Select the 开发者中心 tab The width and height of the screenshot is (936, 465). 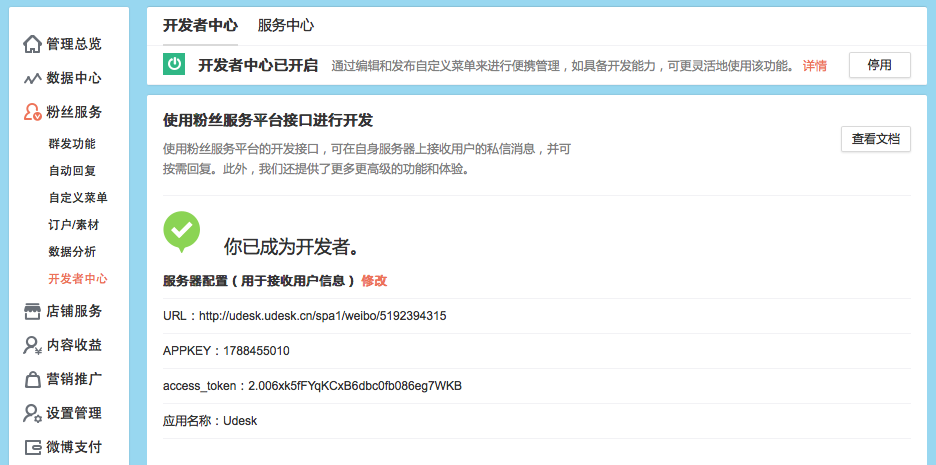click(x=200, y=25)
